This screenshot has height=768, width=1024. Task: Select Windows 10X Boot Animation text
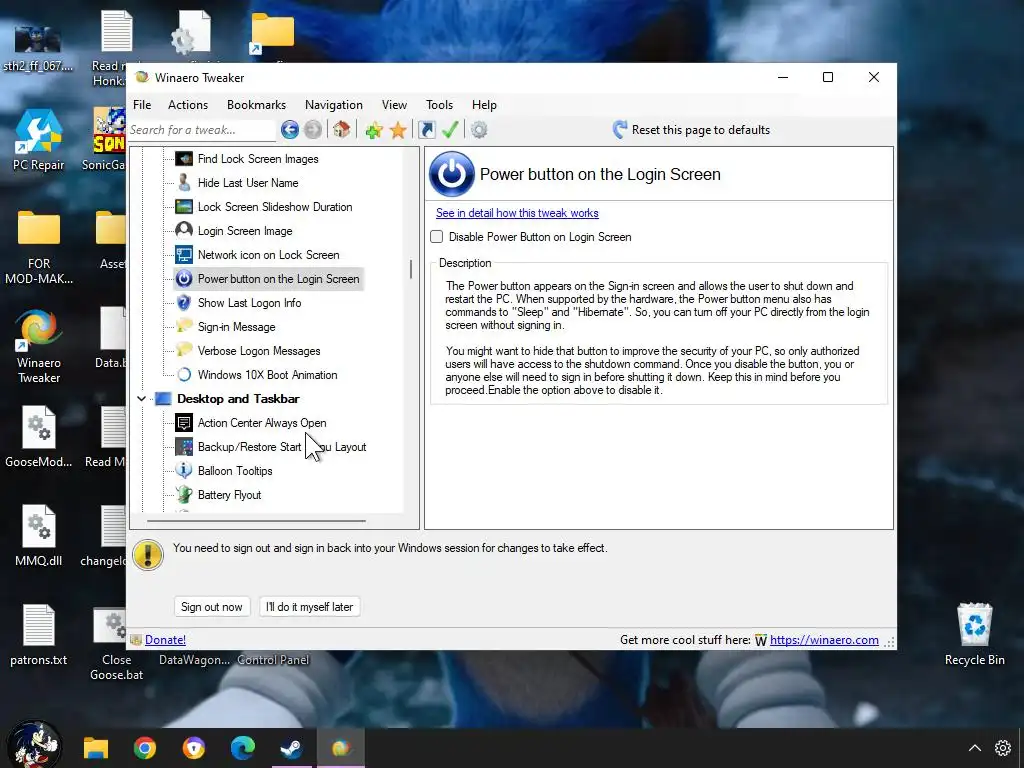(268, 375)
